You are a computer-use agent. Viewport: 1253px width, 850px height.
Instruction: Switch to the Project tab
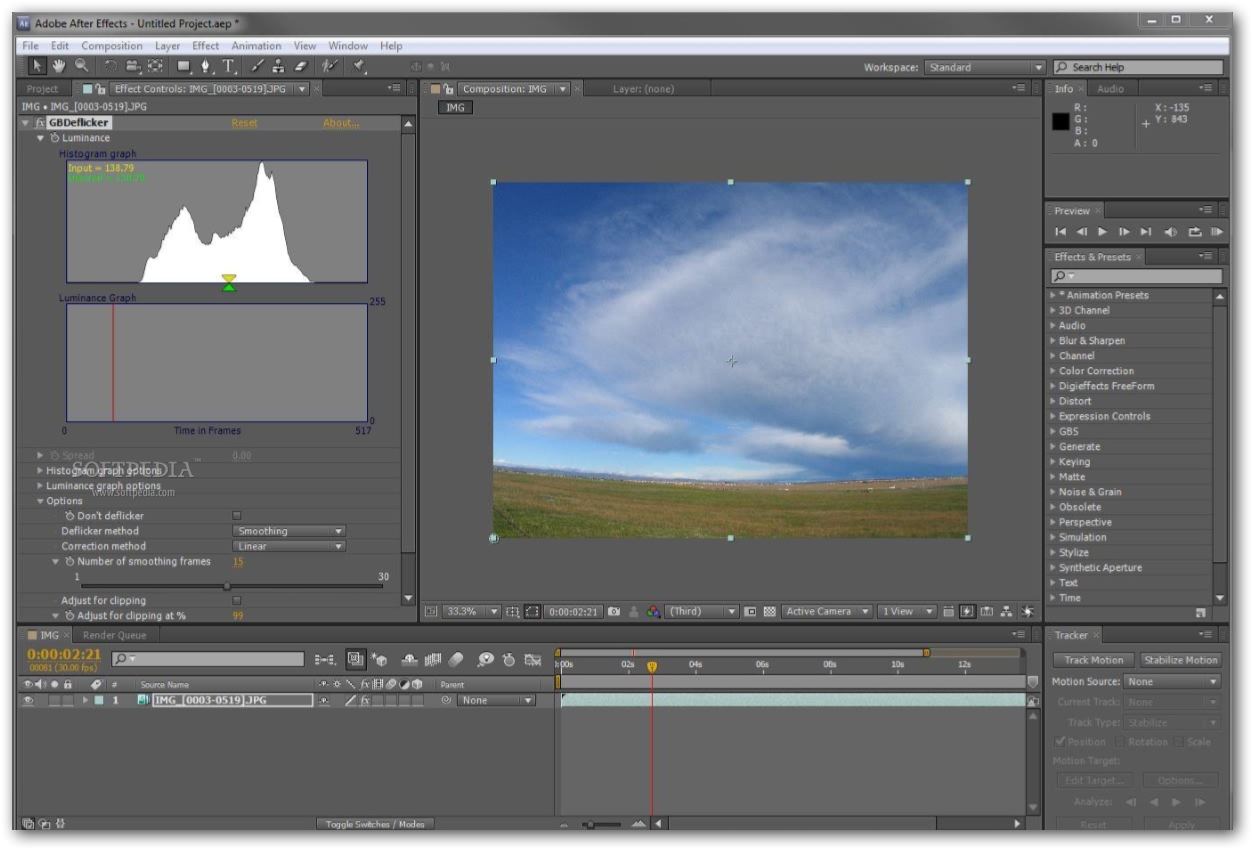(42, 89)
